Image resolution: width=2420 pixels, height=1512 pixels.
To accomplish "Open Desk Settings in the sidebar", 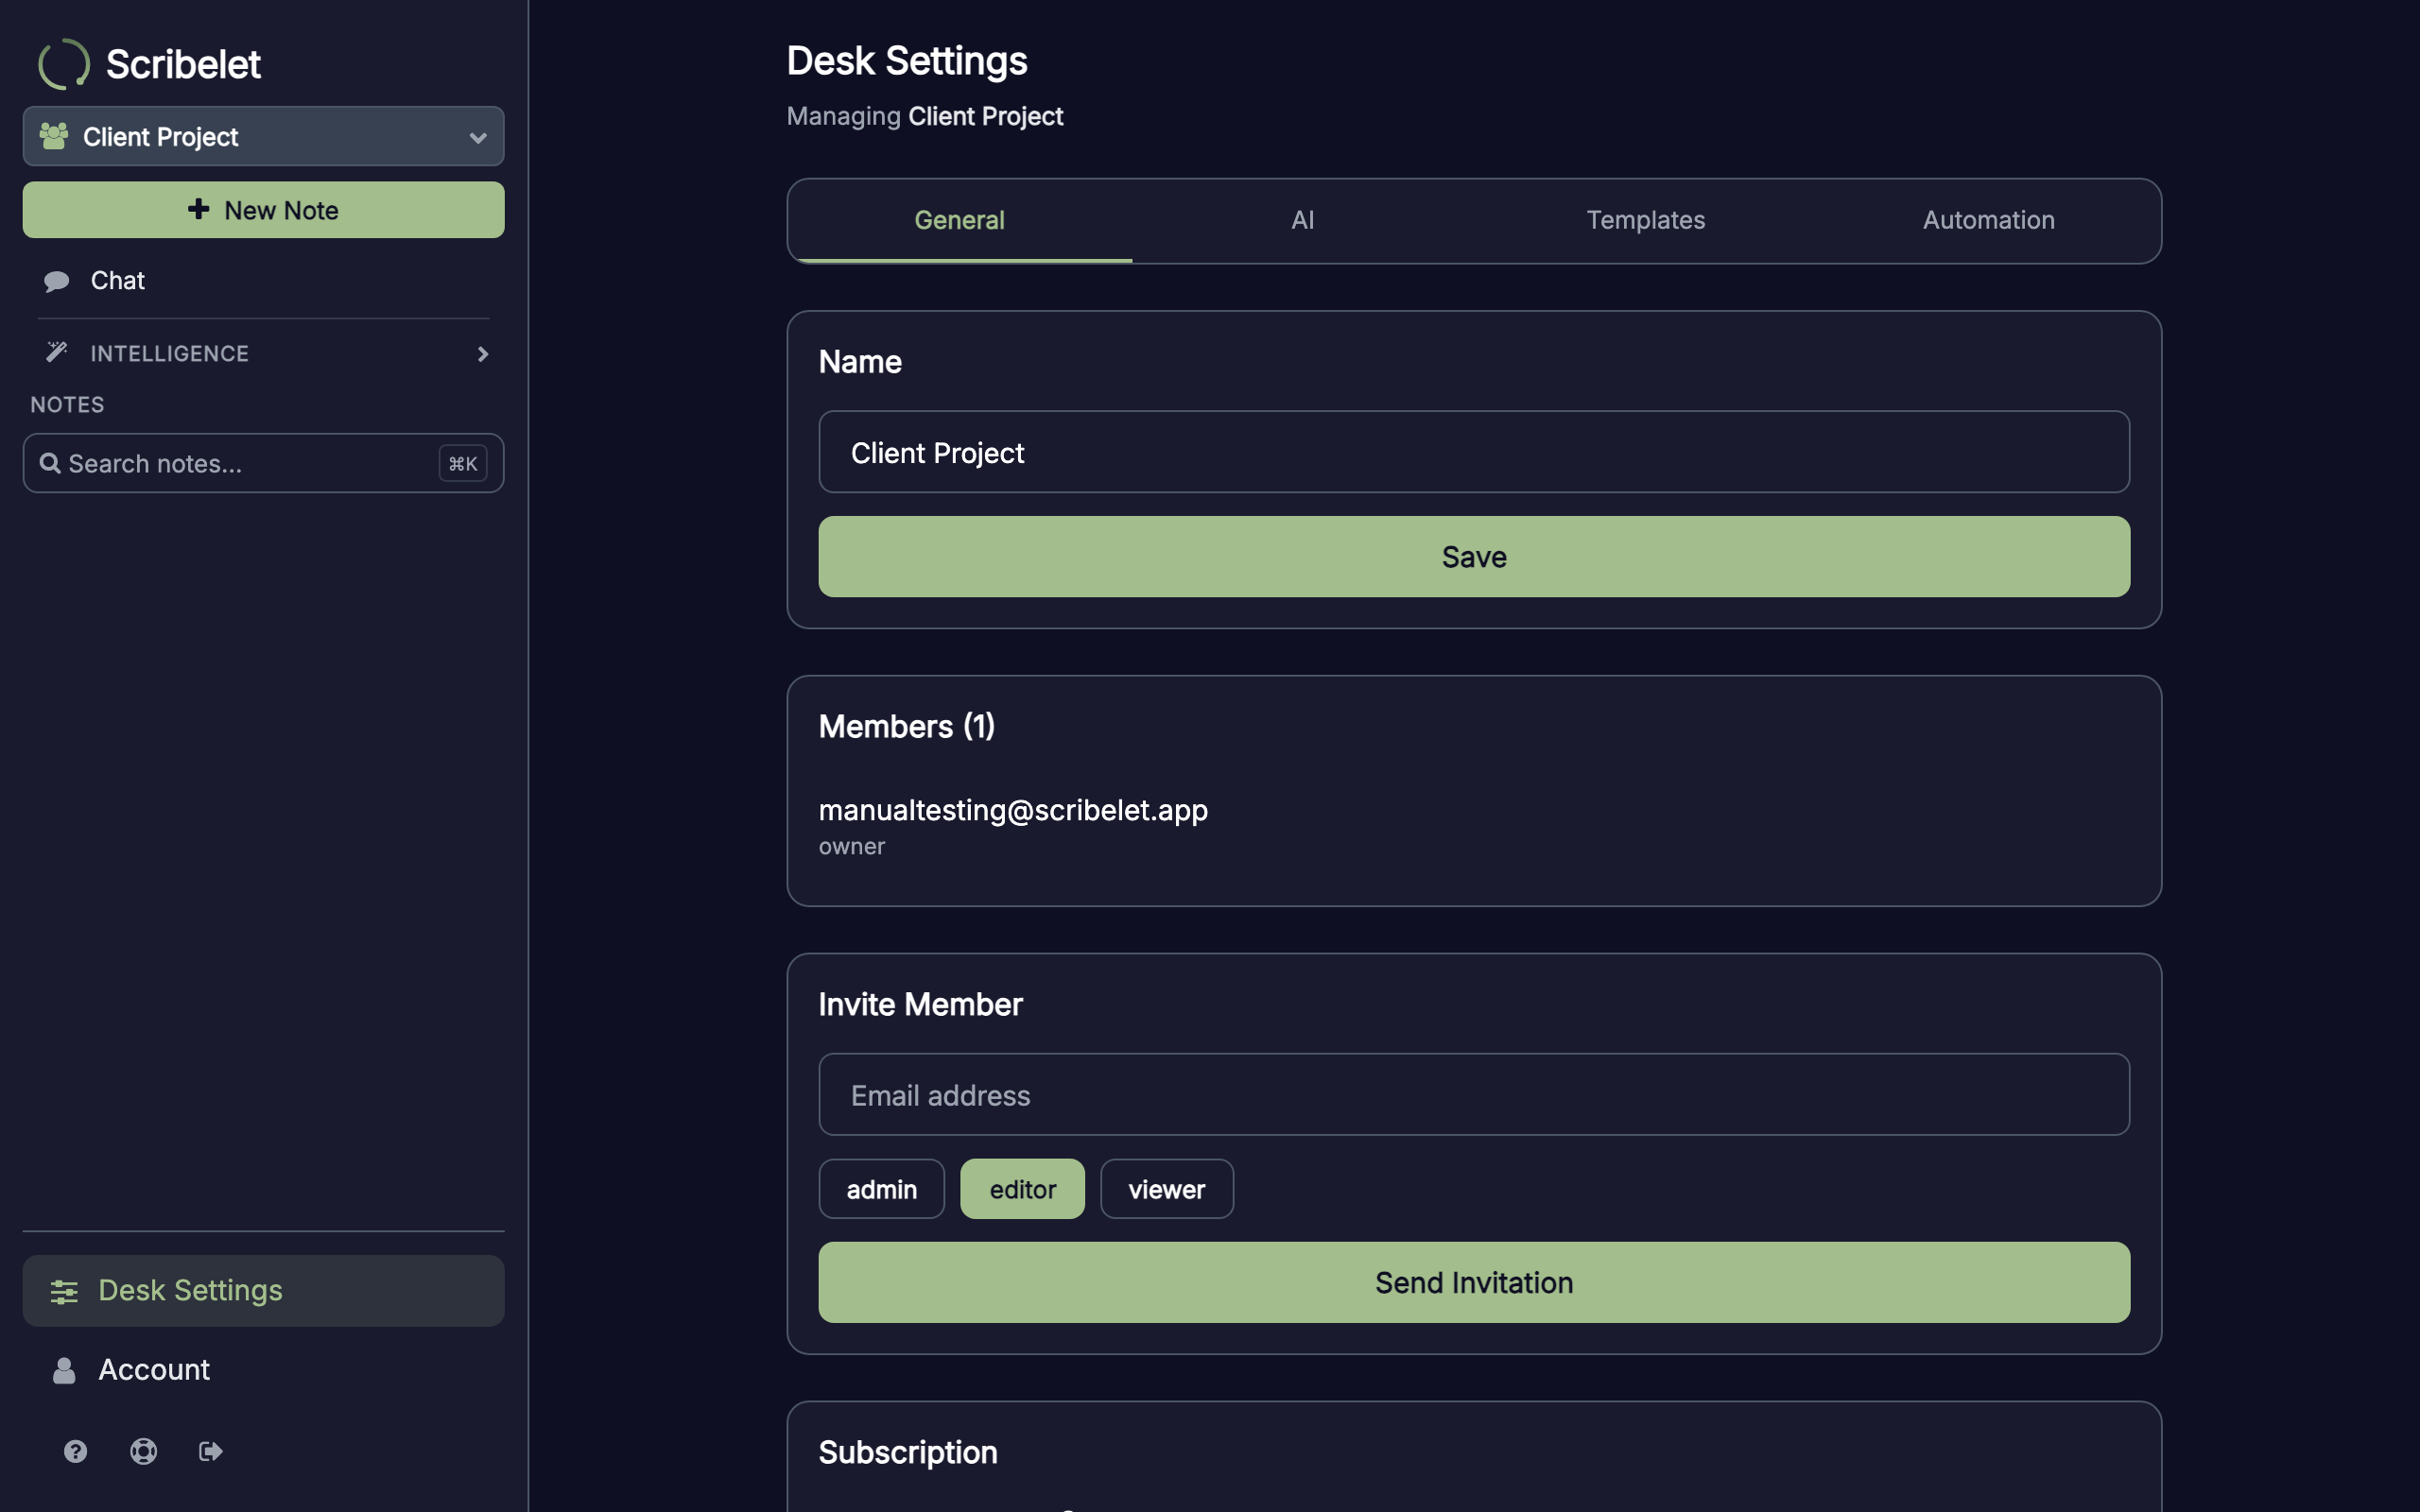I will click(263, 1291).
